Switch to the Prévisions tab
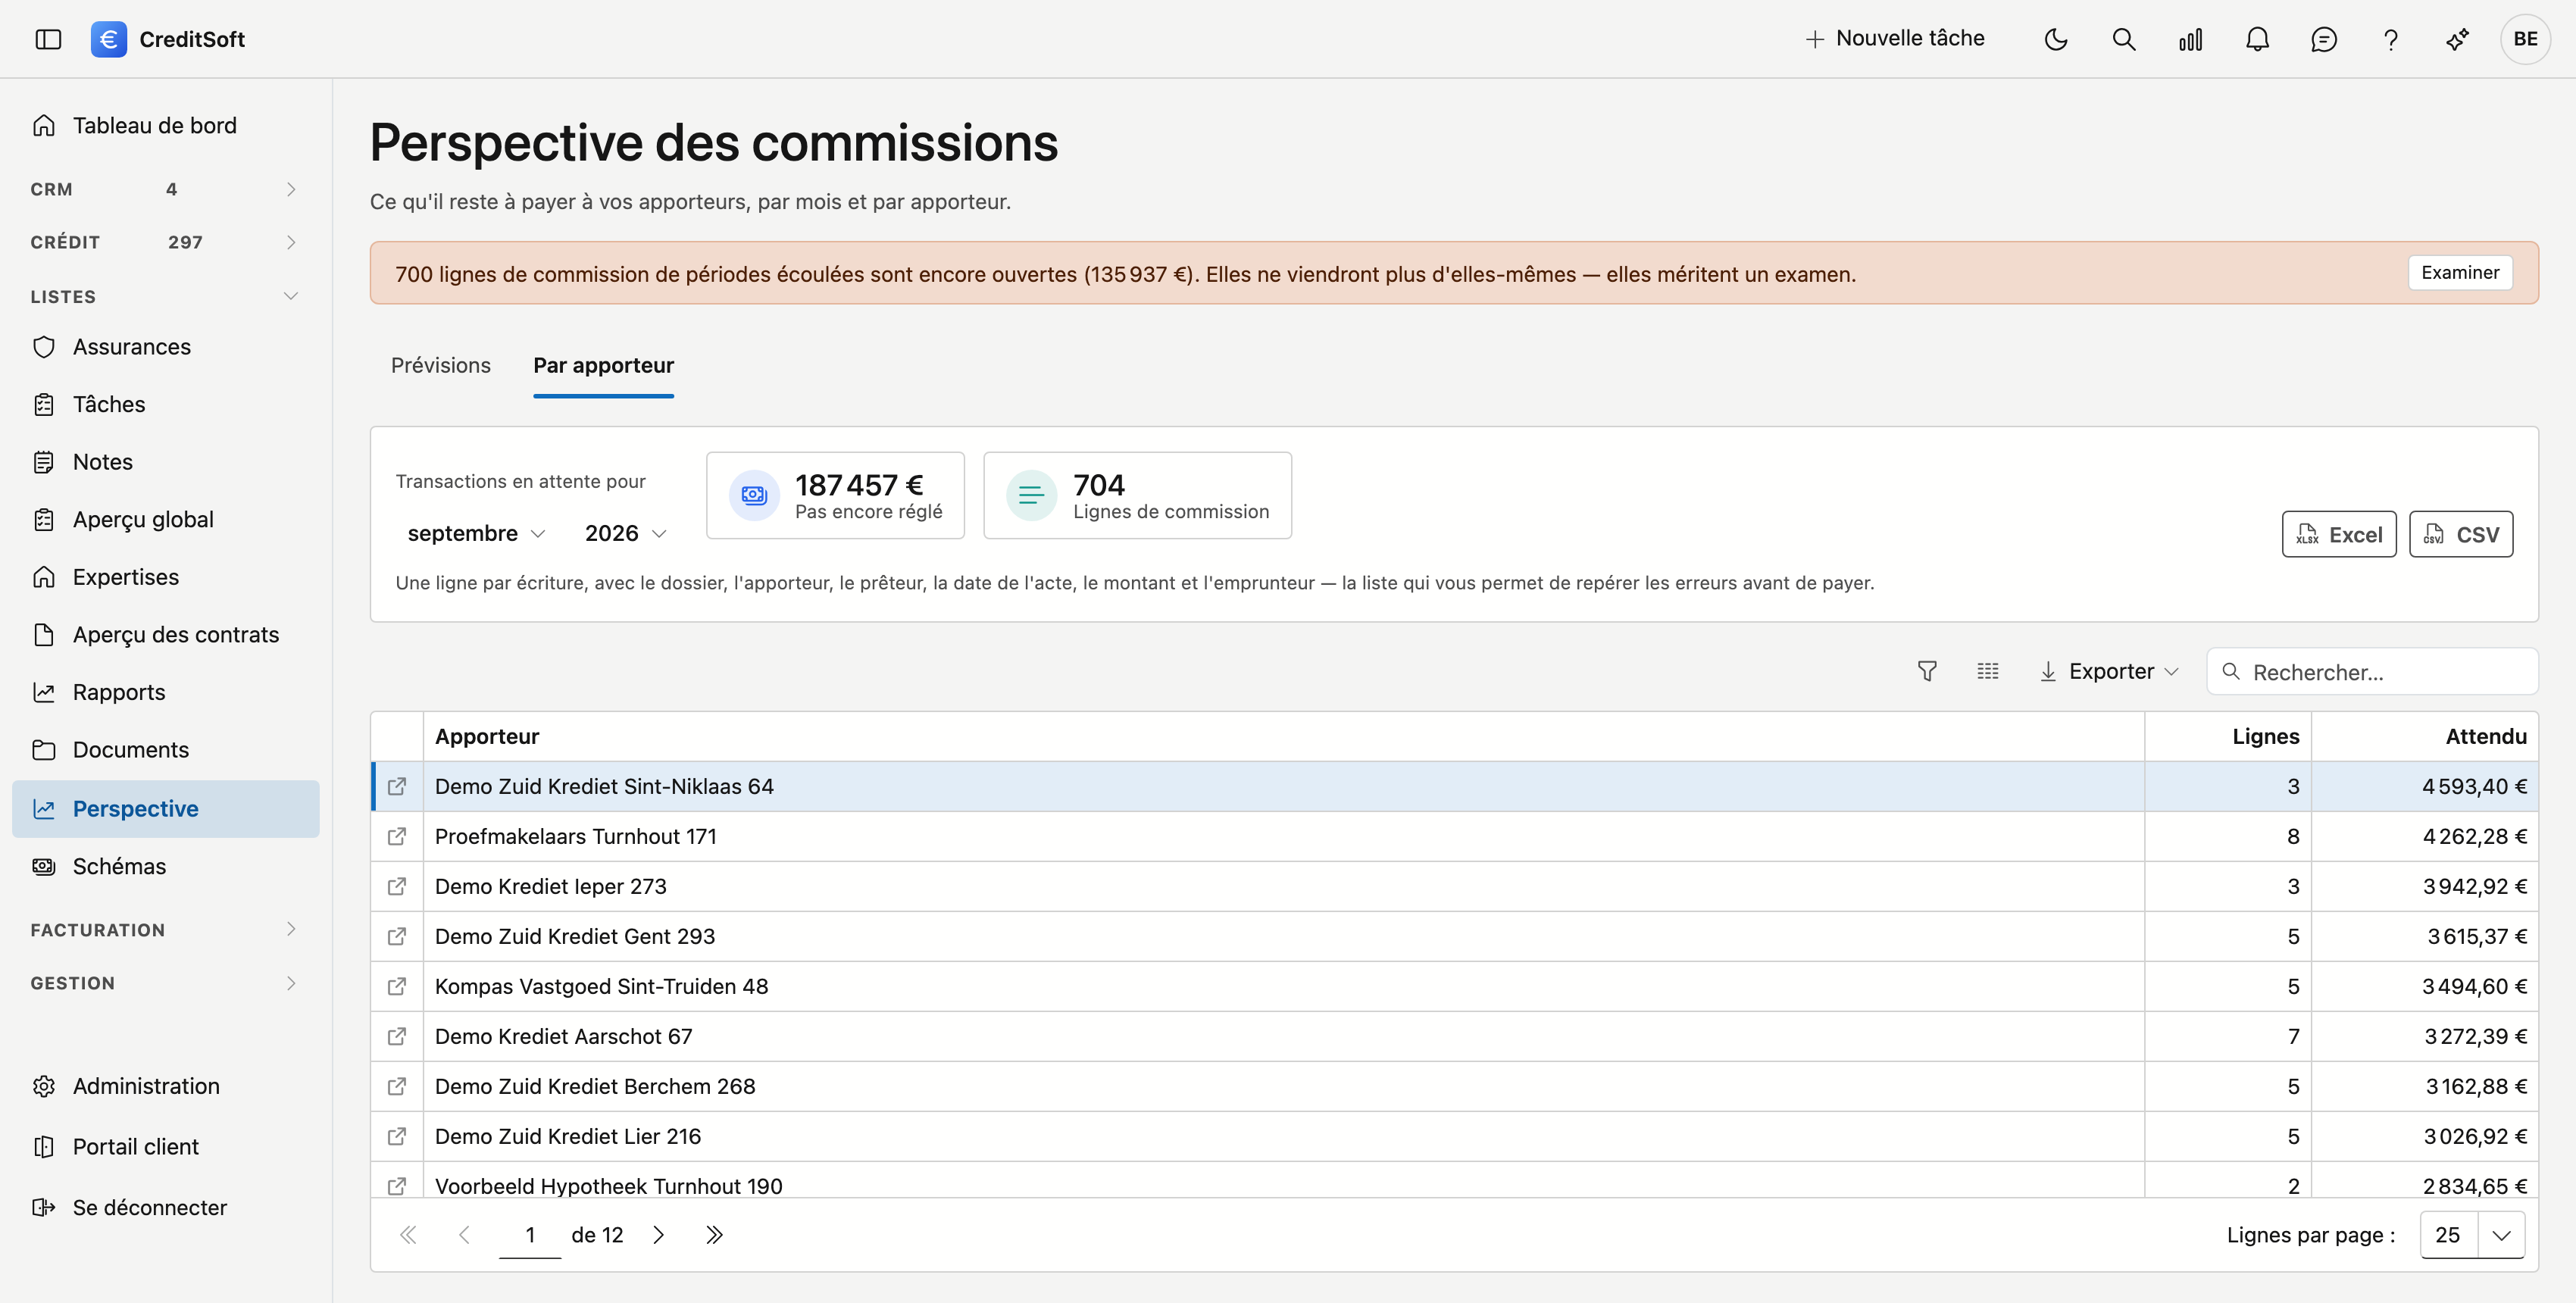The image size is (2576, 1303). tap(441, 365)
